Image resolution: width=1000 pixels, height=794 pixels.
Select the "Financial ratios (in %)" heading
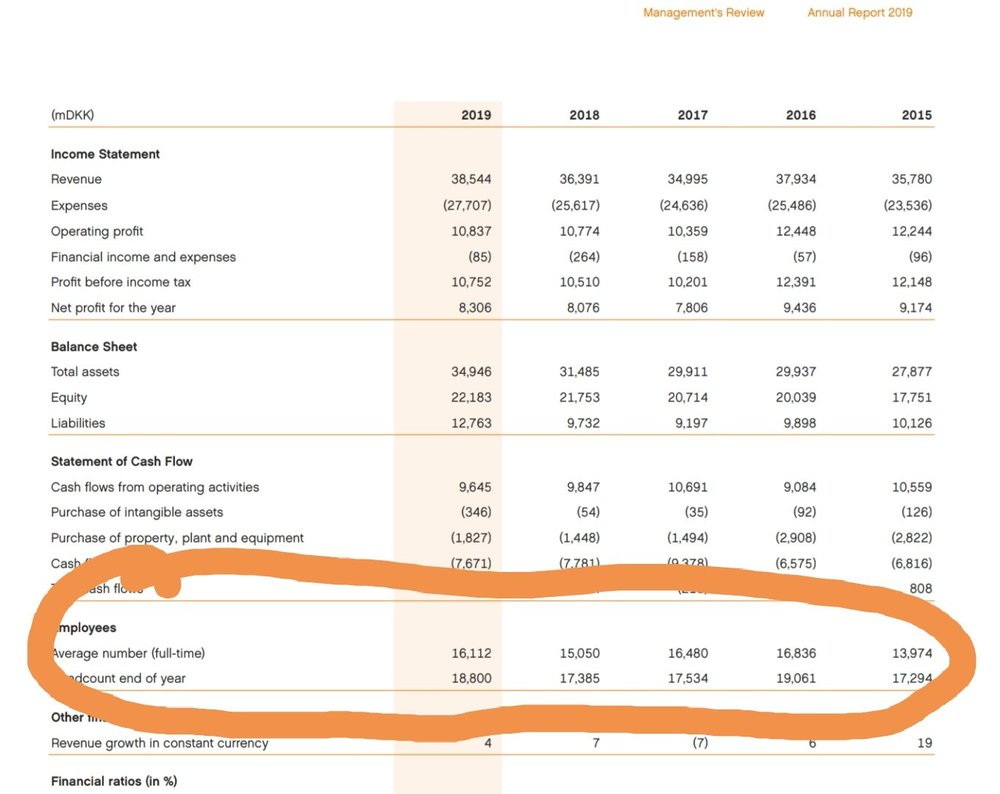click(x=114, y=781)
